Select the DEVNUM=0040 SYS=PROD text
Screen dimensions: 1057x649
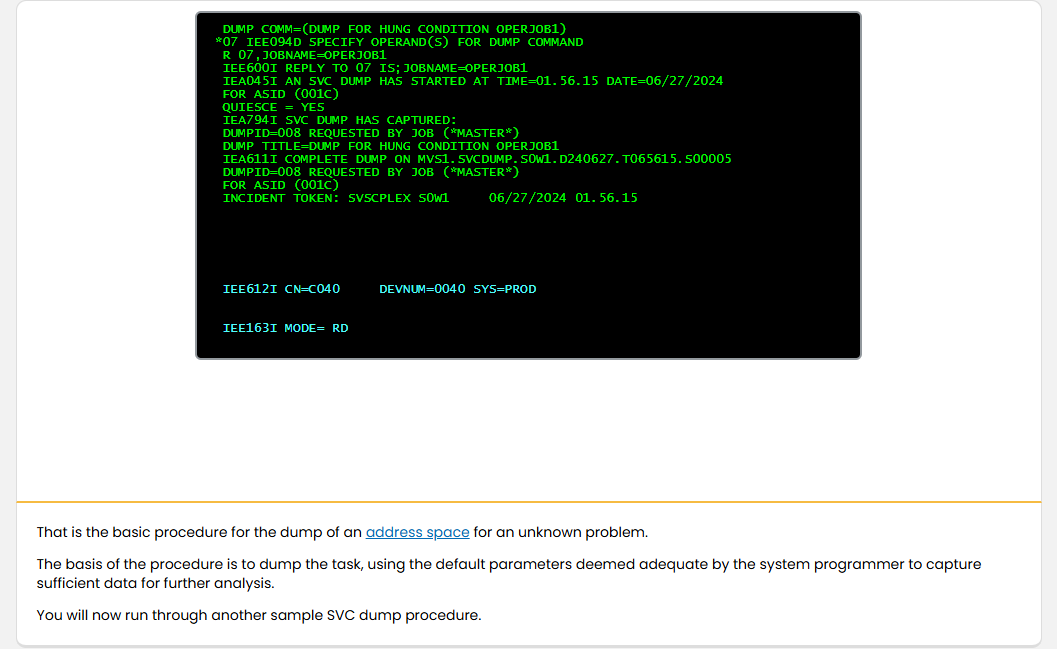click(x=458, y=289)
